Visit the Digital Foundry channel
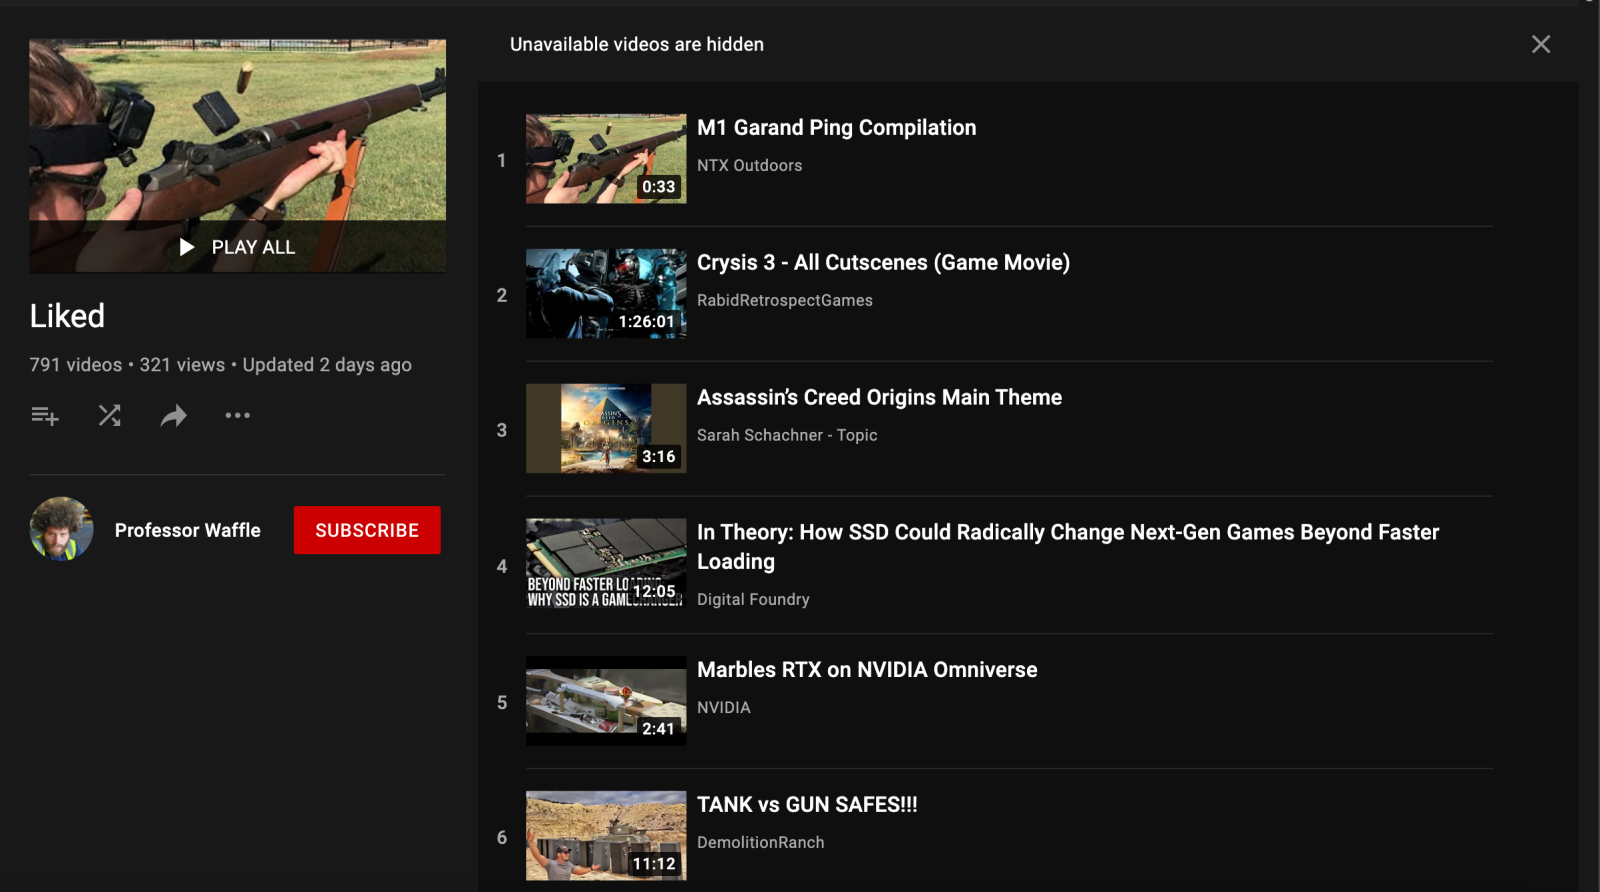The width and height of the screenshot is (1600, 892). click(x=753, y=599)
